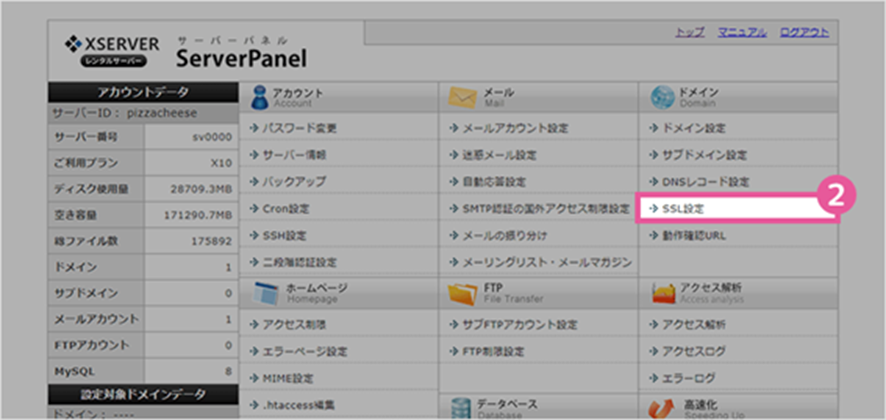Viewport: 886px width, 420px height.
Task: Click the FTPアカウント row label
Action: [x=92, y=345]
